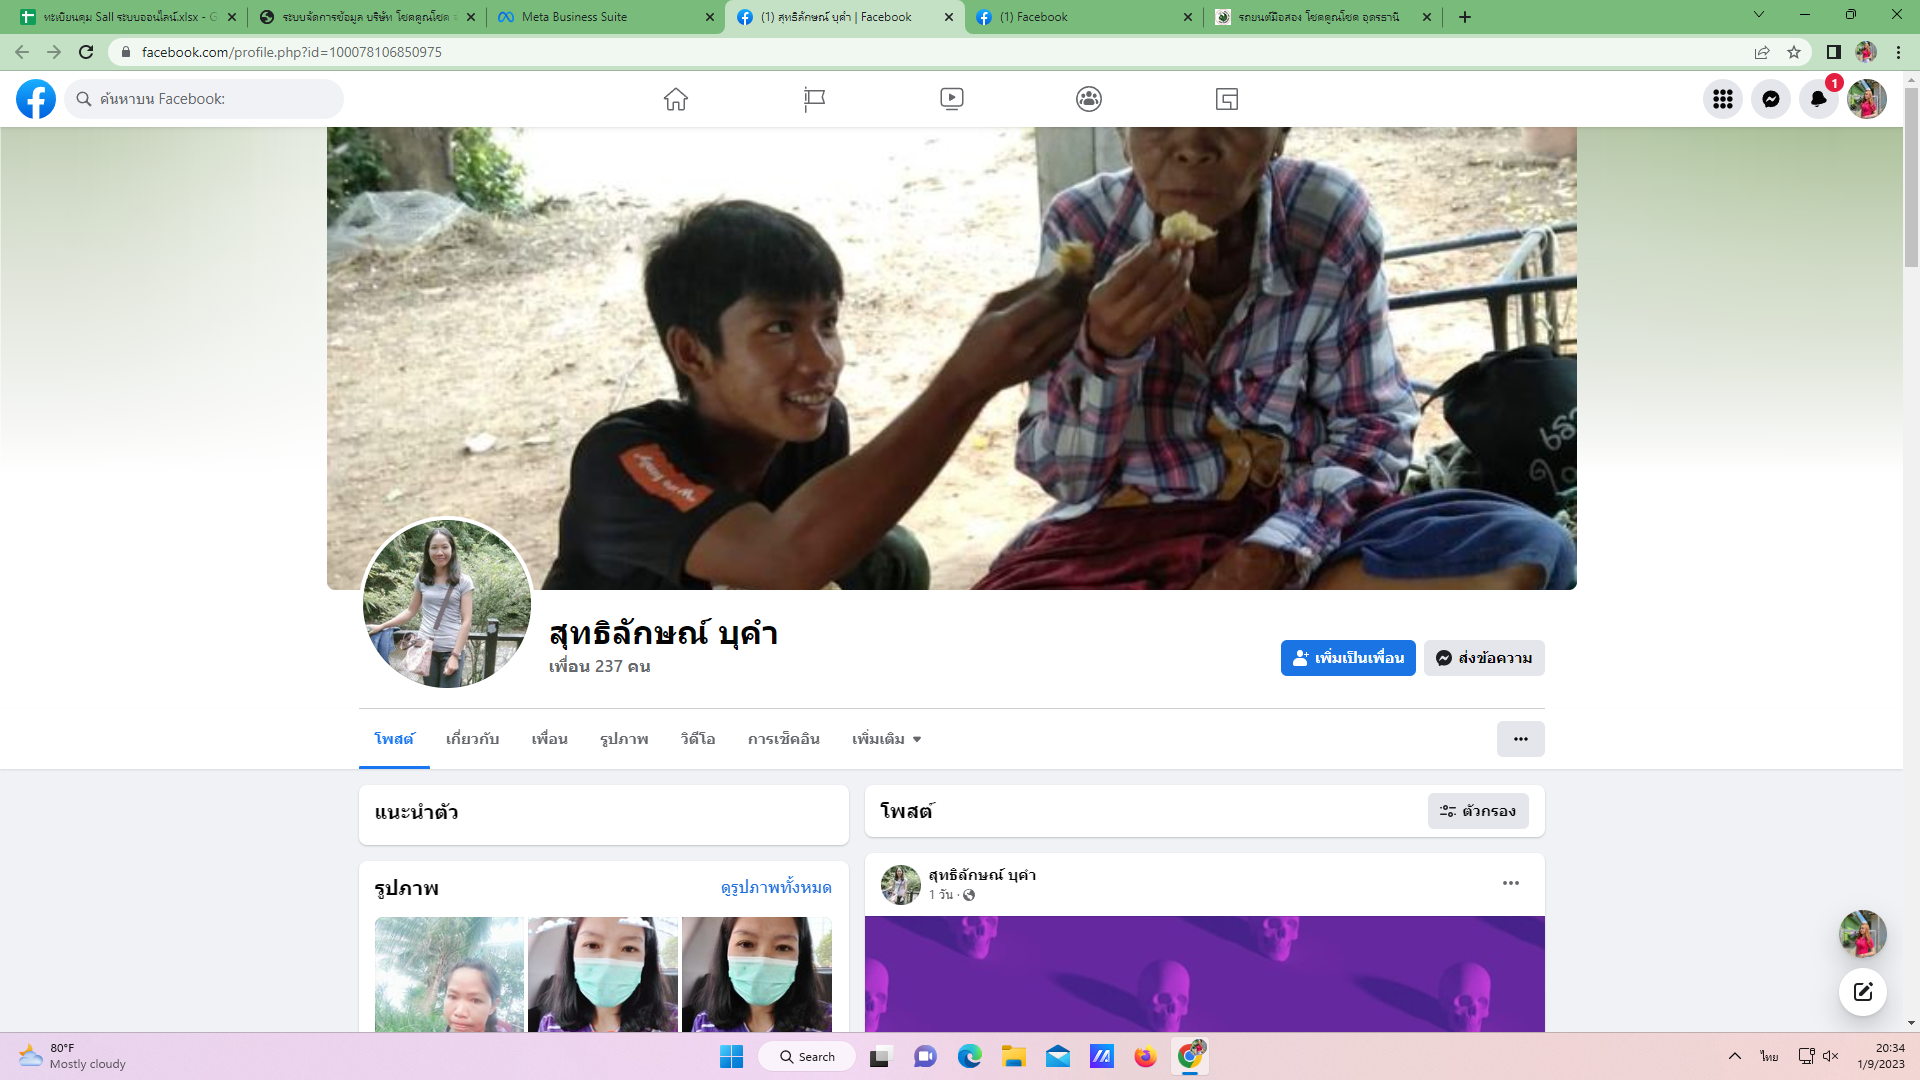Switch to the เกี่ยวกับ tab
Image resolution: width=1920 pixels, height=1080 pixels.
coord(472,739)
